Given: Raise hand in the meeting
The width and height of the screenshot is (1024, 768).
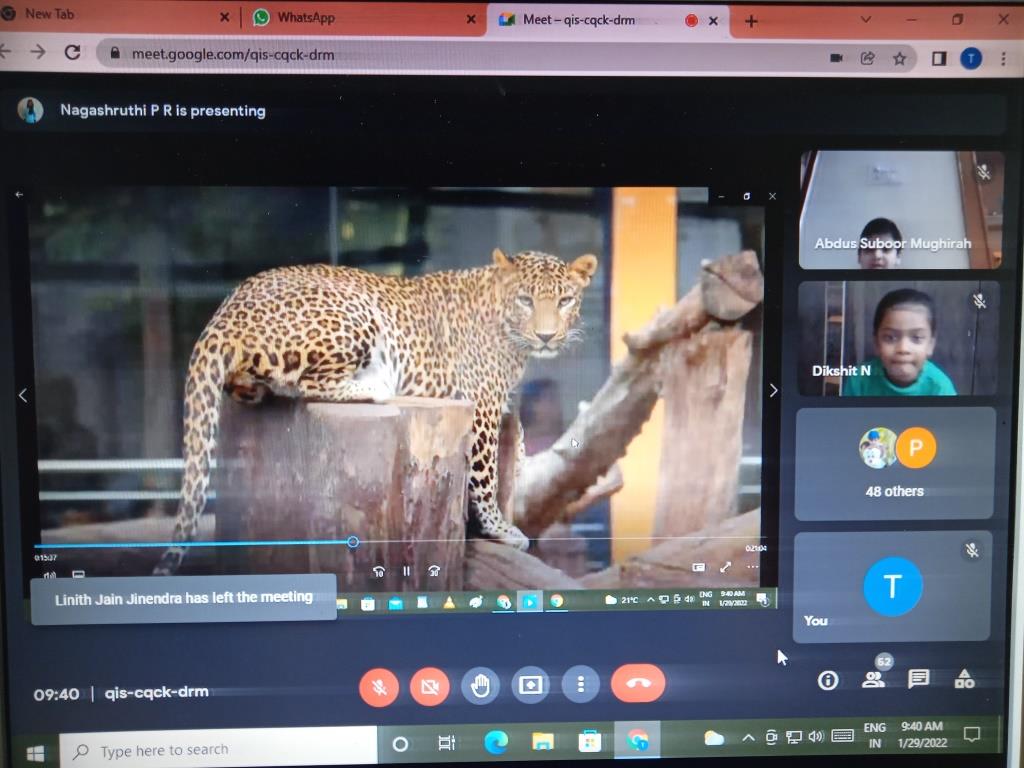Looking at the screenshot, I should click(x=481, y=685).
